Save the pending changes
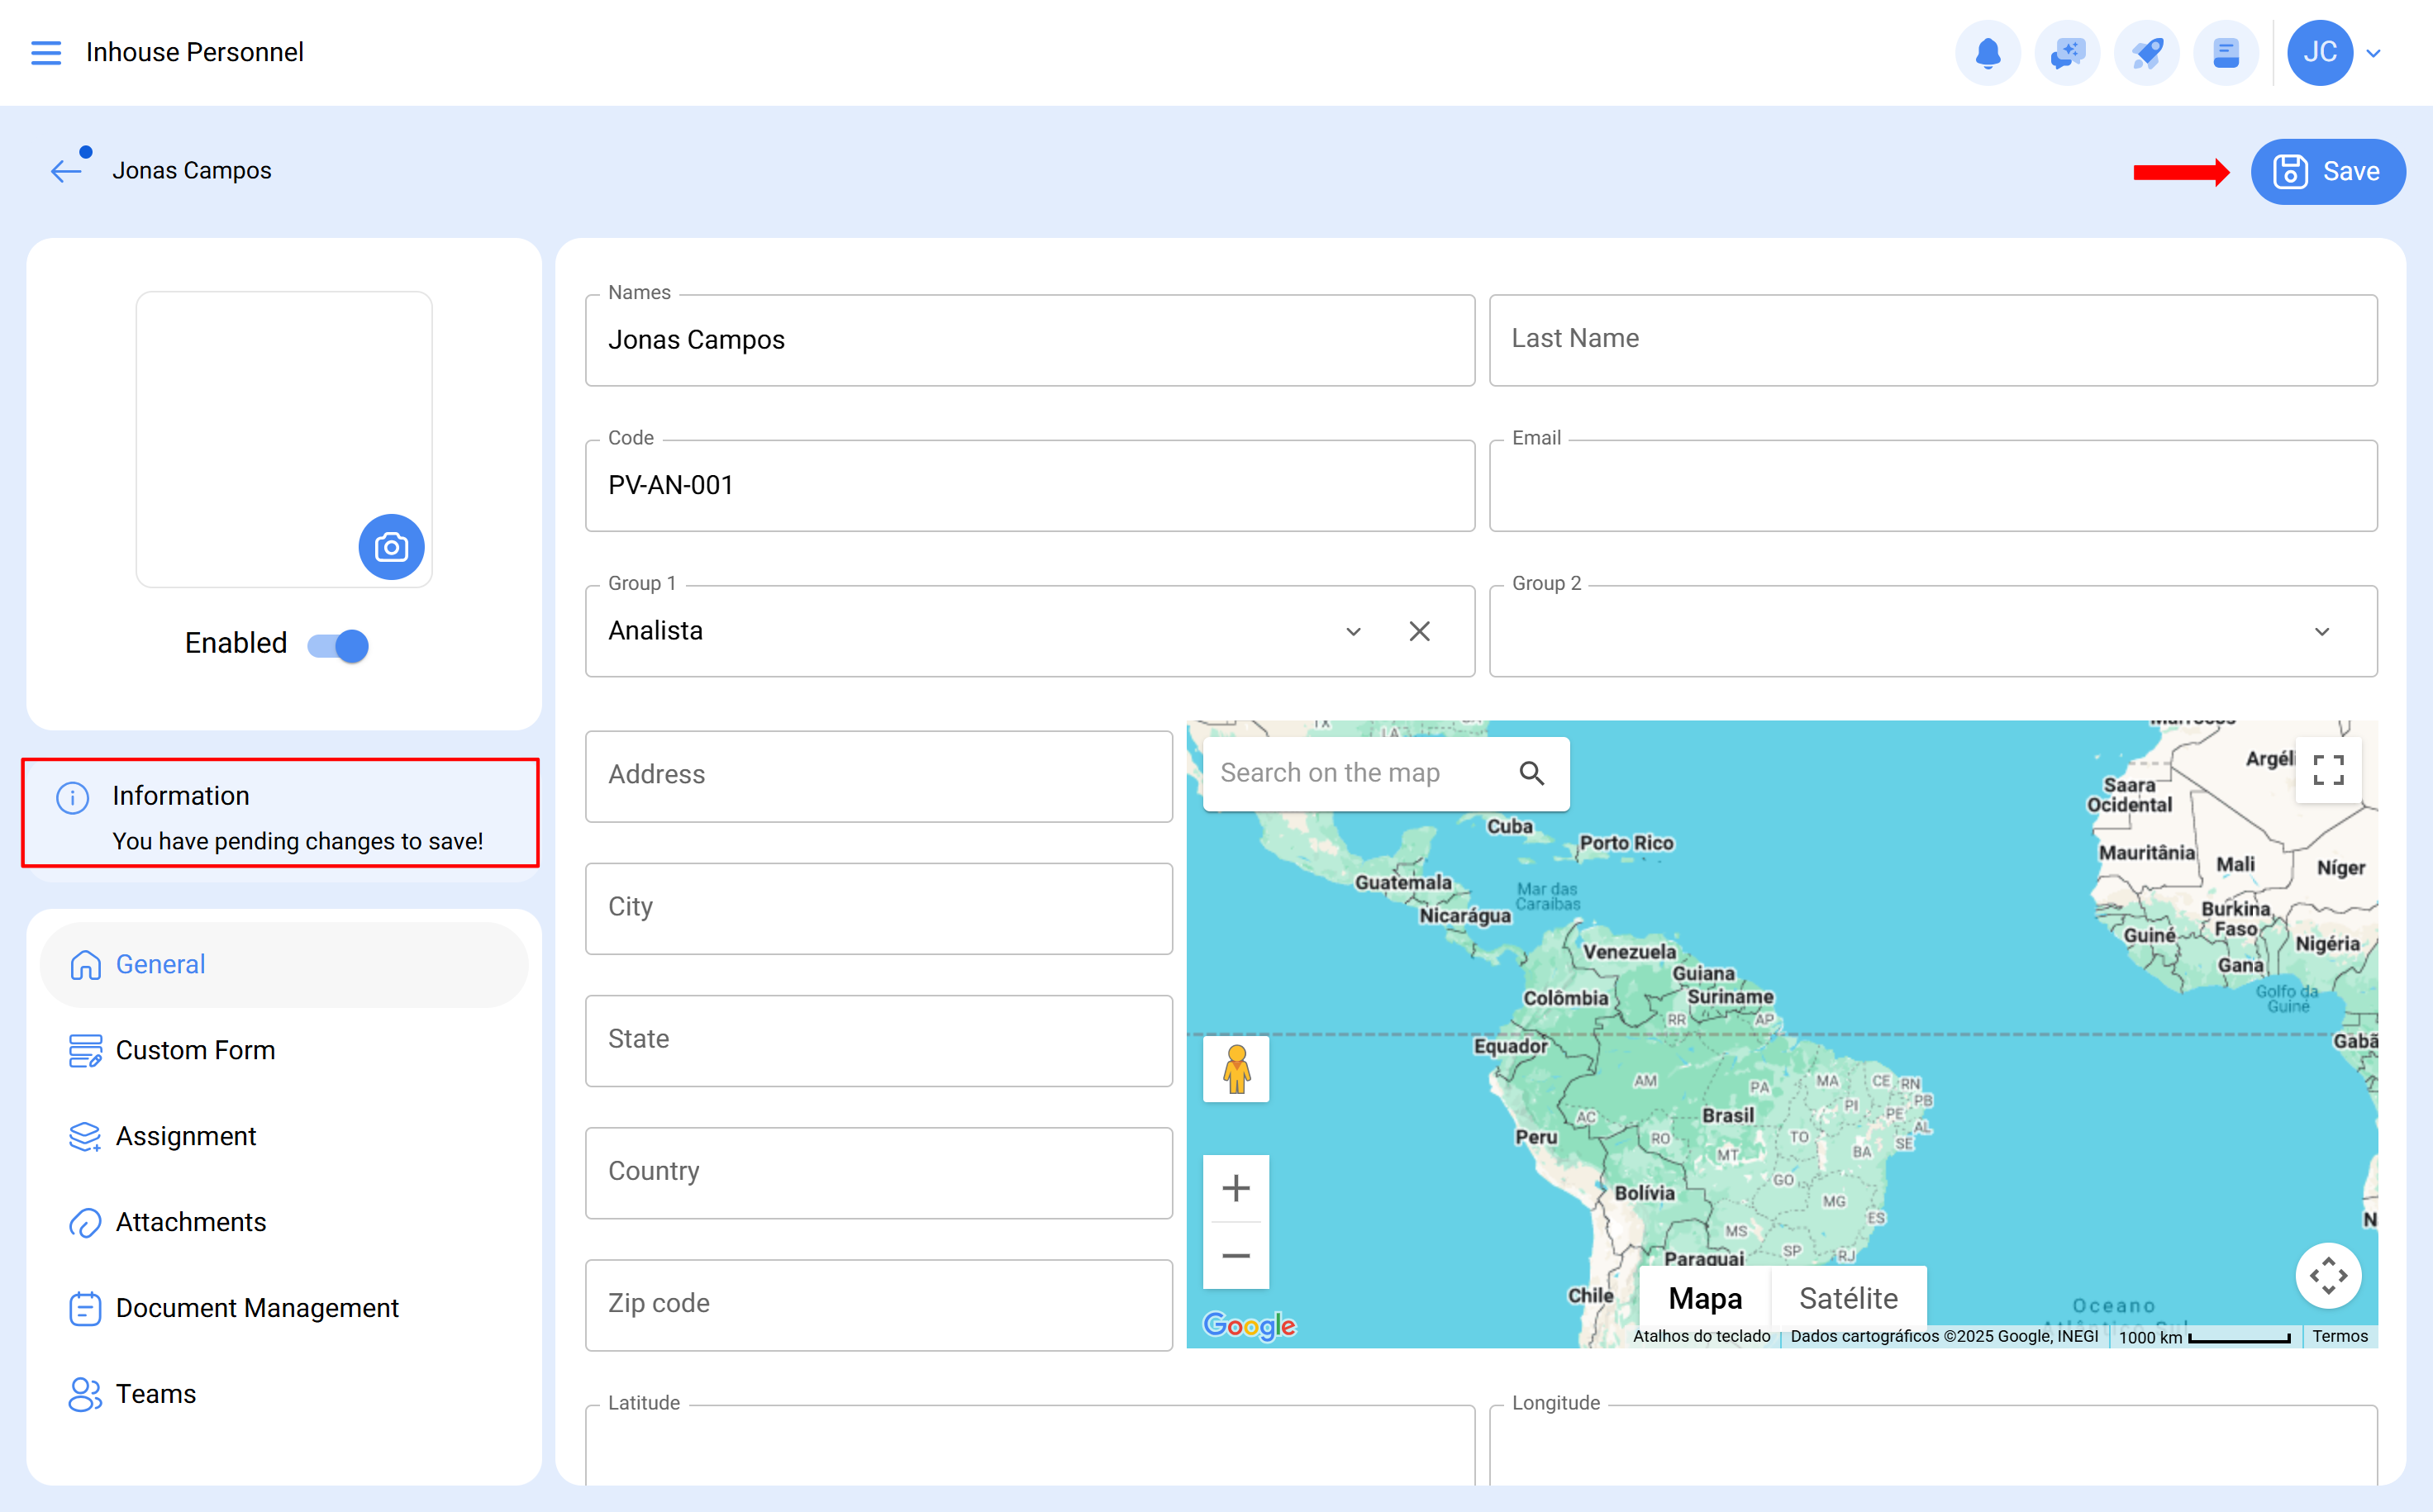The image size is (2433, 1512). coord(2328,172)
